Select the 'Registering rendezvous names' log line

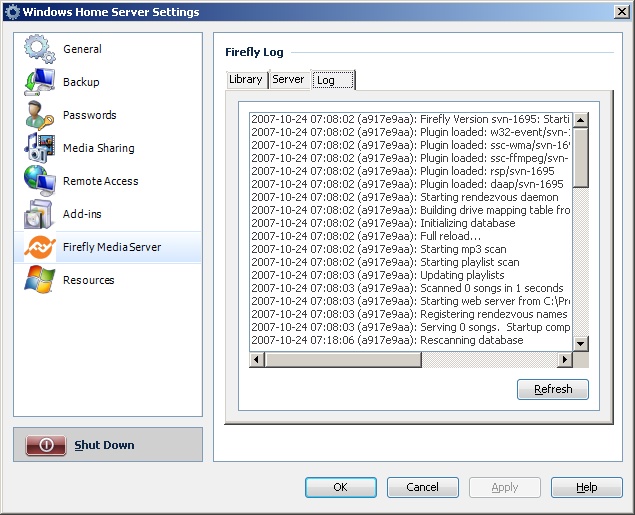pyautogui.click(x=410, y=314)
